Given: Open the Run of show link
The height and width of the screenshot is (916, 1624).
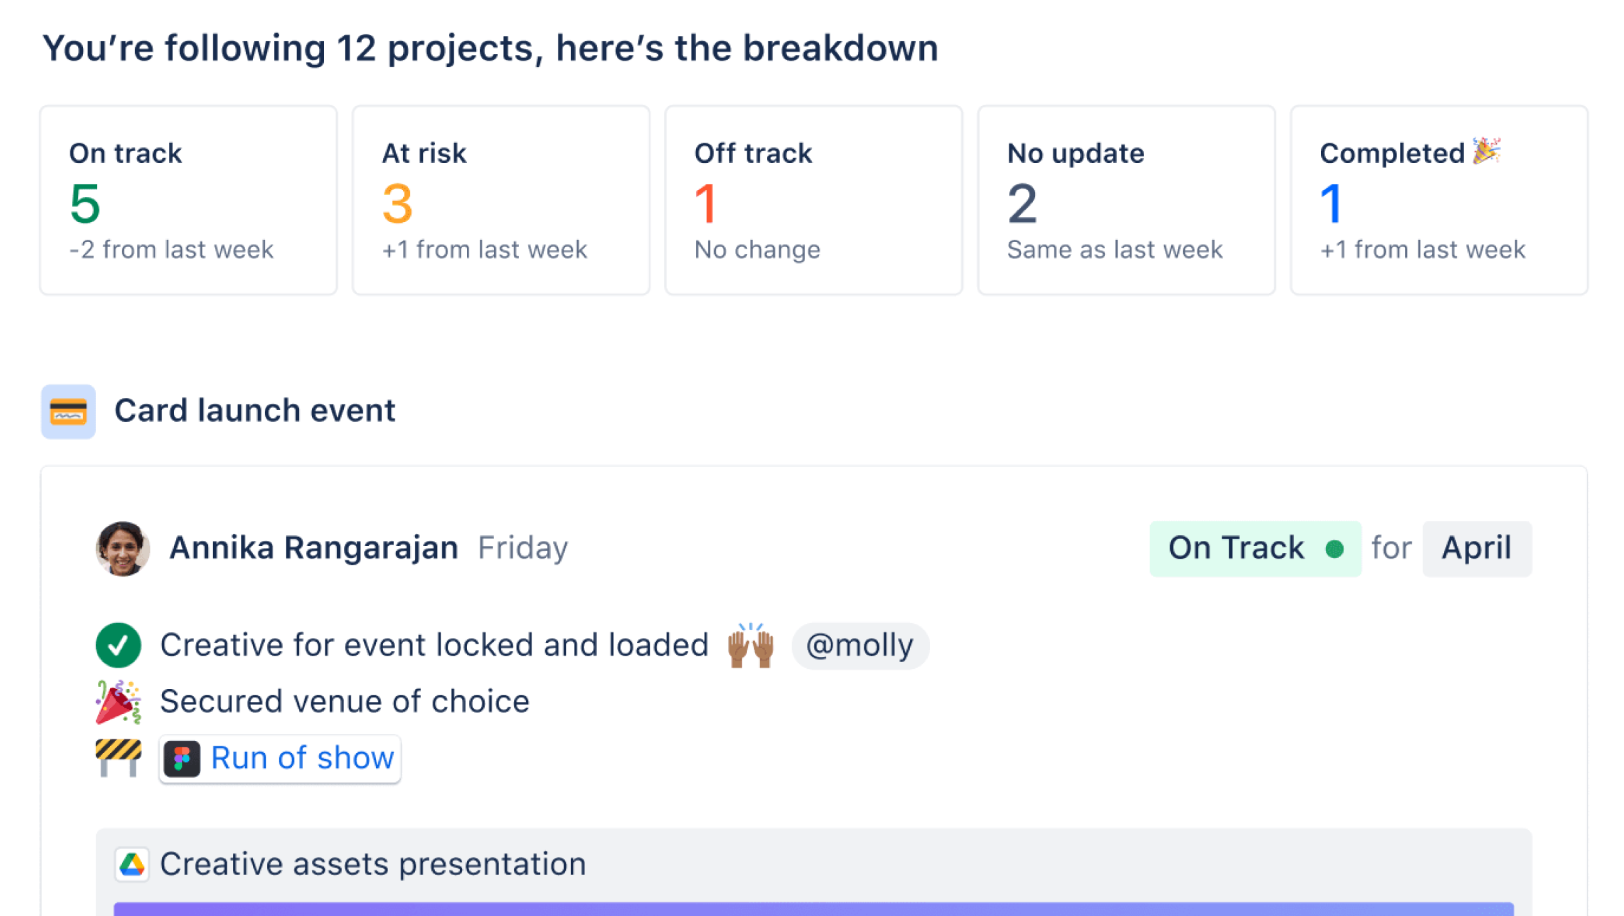Looking at the screenshot, I should (302, 759).
